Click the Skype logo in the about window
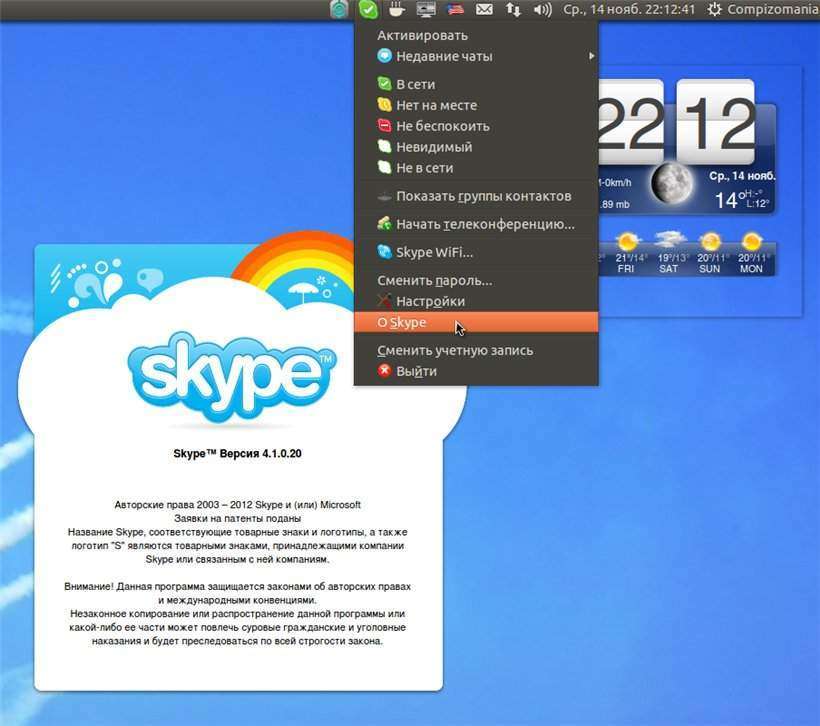The height and width of the screenshot is (726, 820). pyautogui.click(x=231, y=377)
